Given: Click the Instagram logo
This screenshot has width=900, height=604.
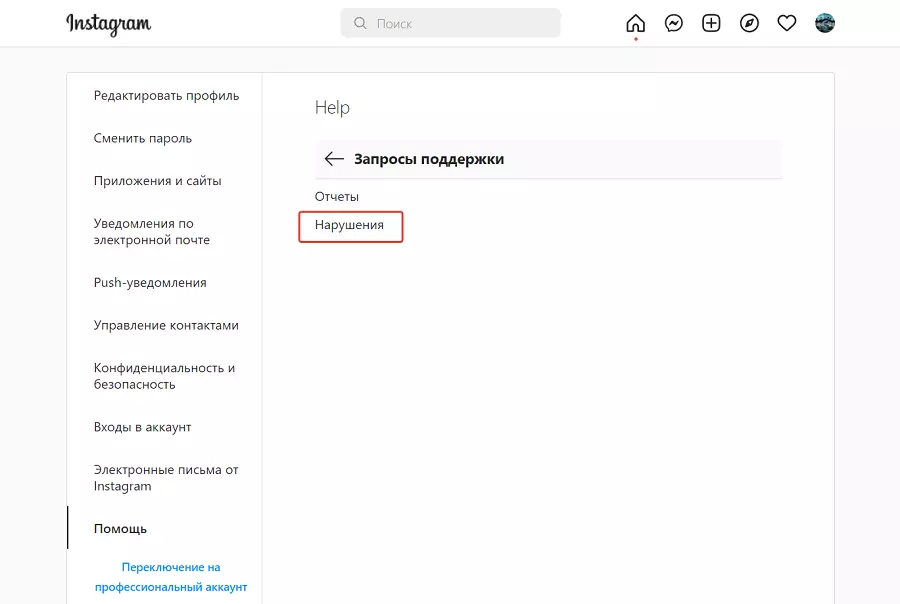Looking at the screenshot, I should (x=108, y=23).
